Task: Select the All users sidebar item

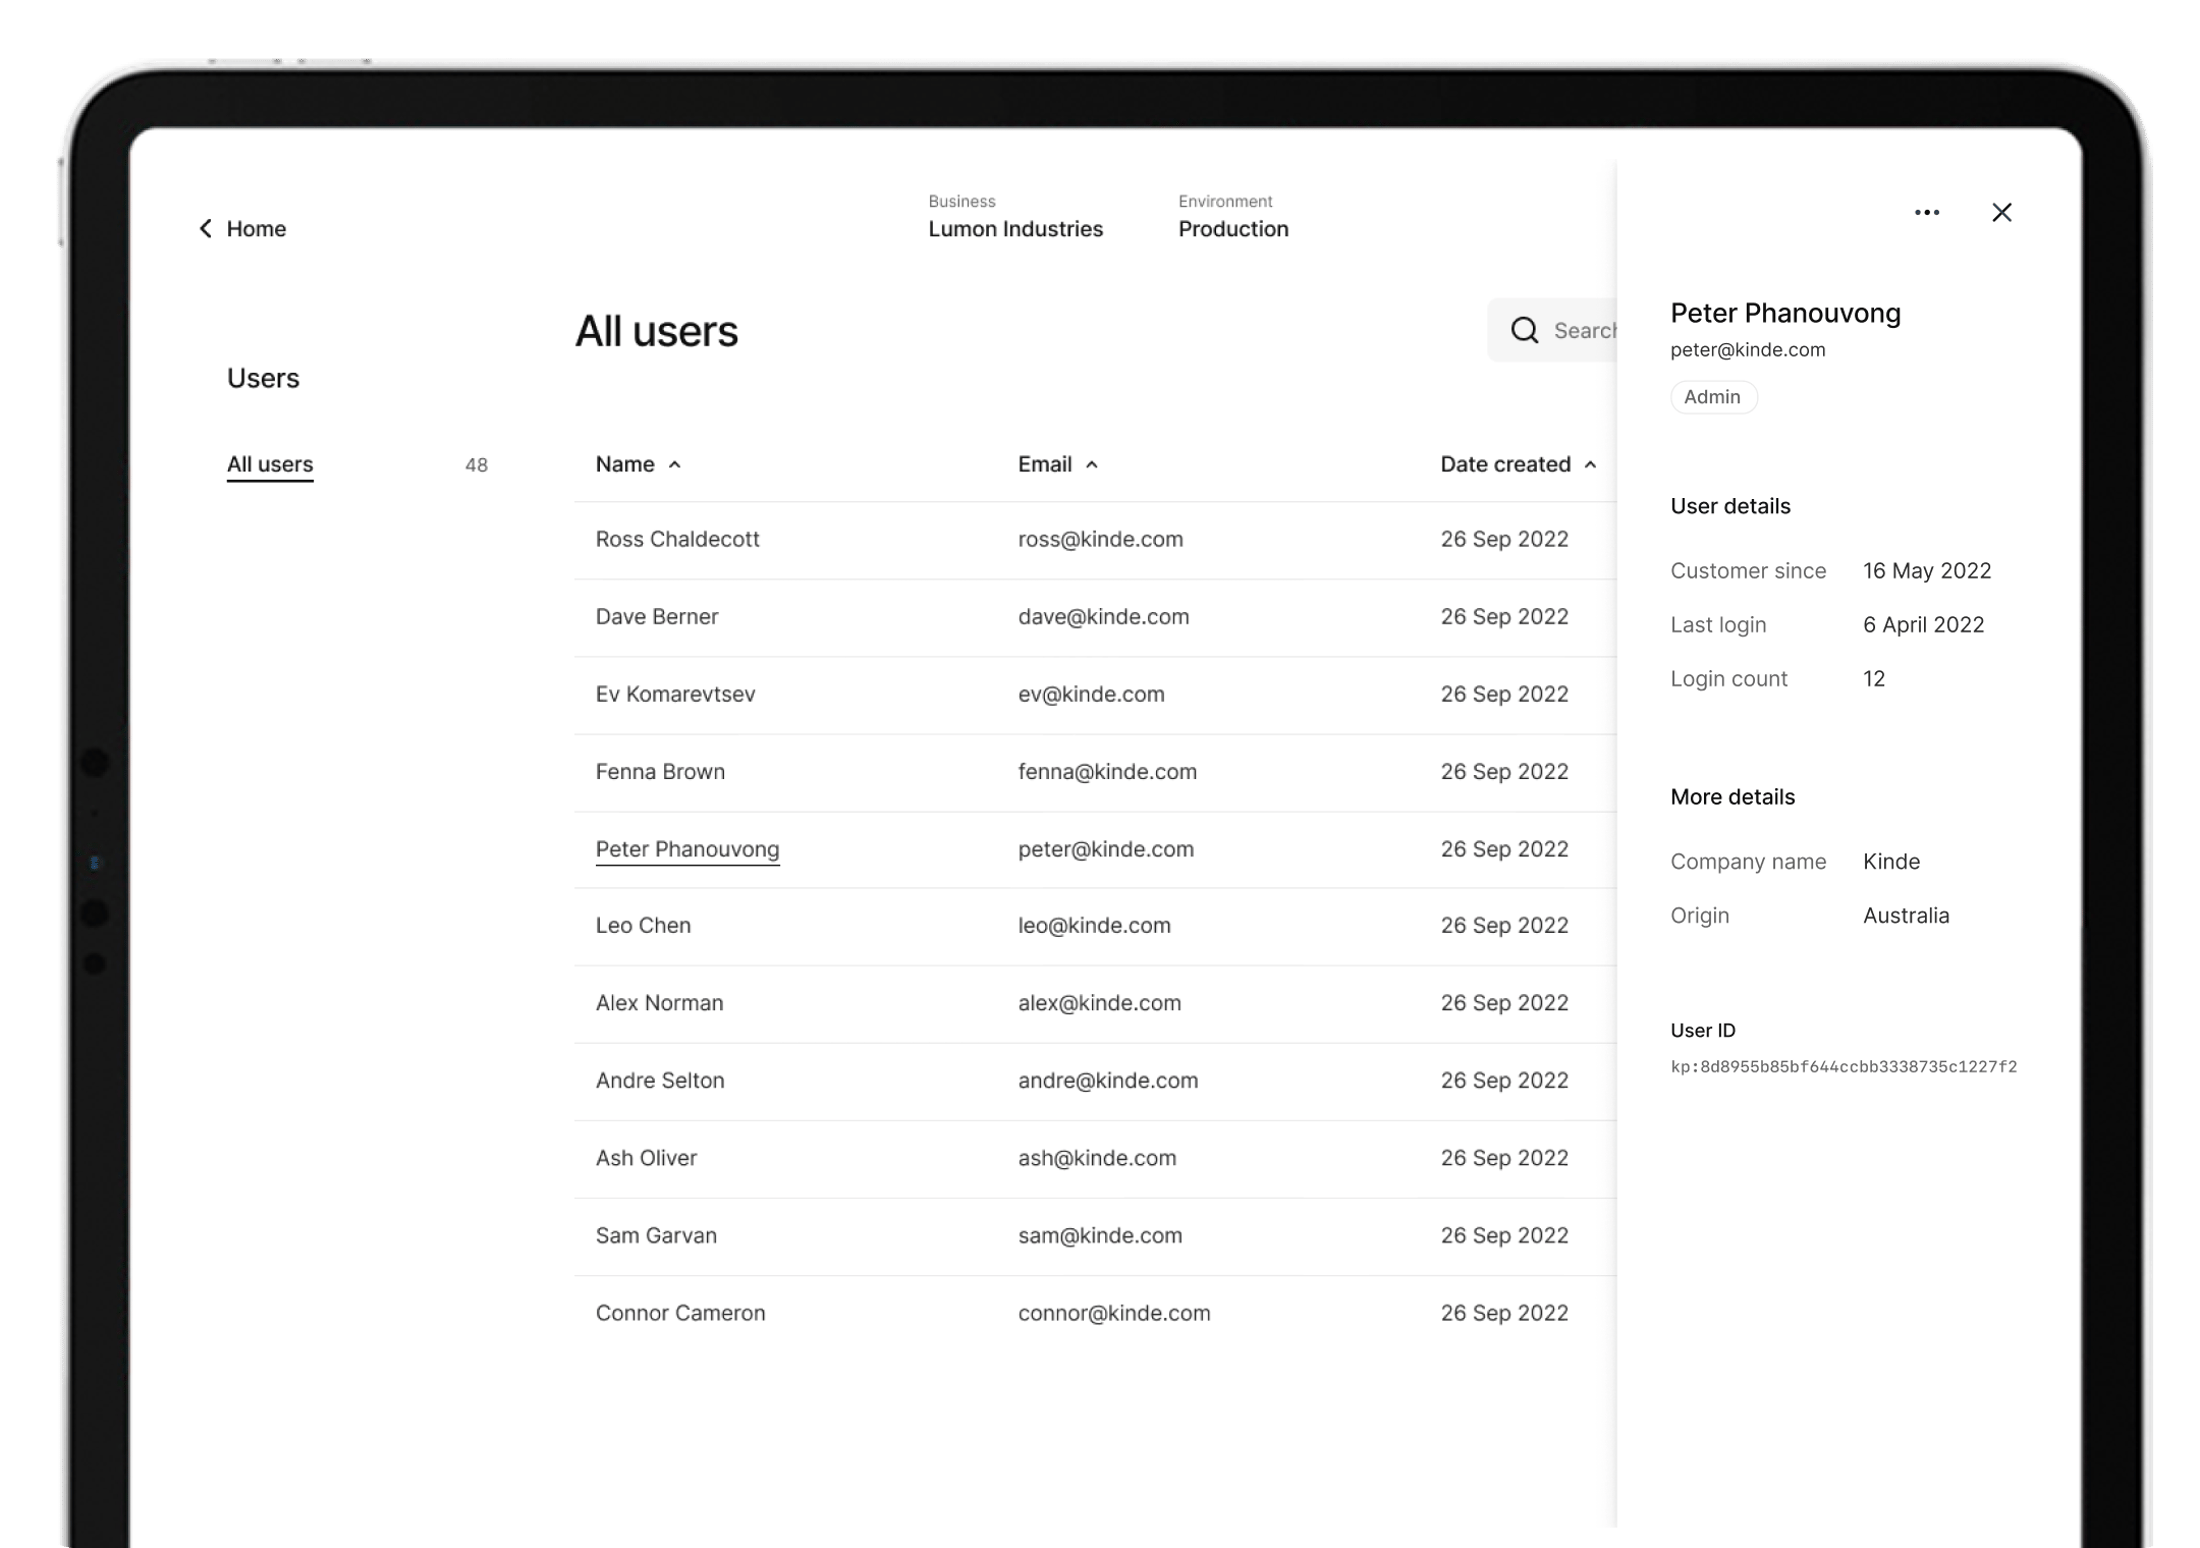Action: [x=269, y=463]
